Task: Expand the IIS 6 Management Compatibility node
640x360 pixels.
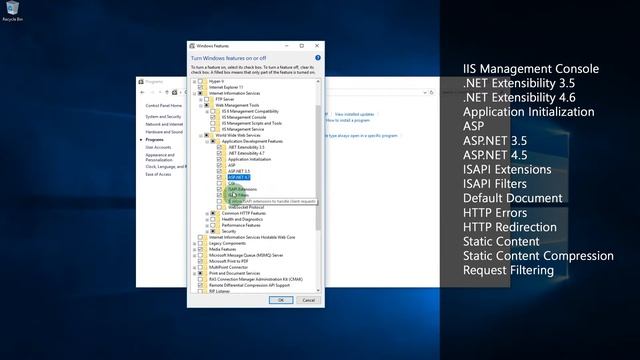Action: click(x=207, y=111)
